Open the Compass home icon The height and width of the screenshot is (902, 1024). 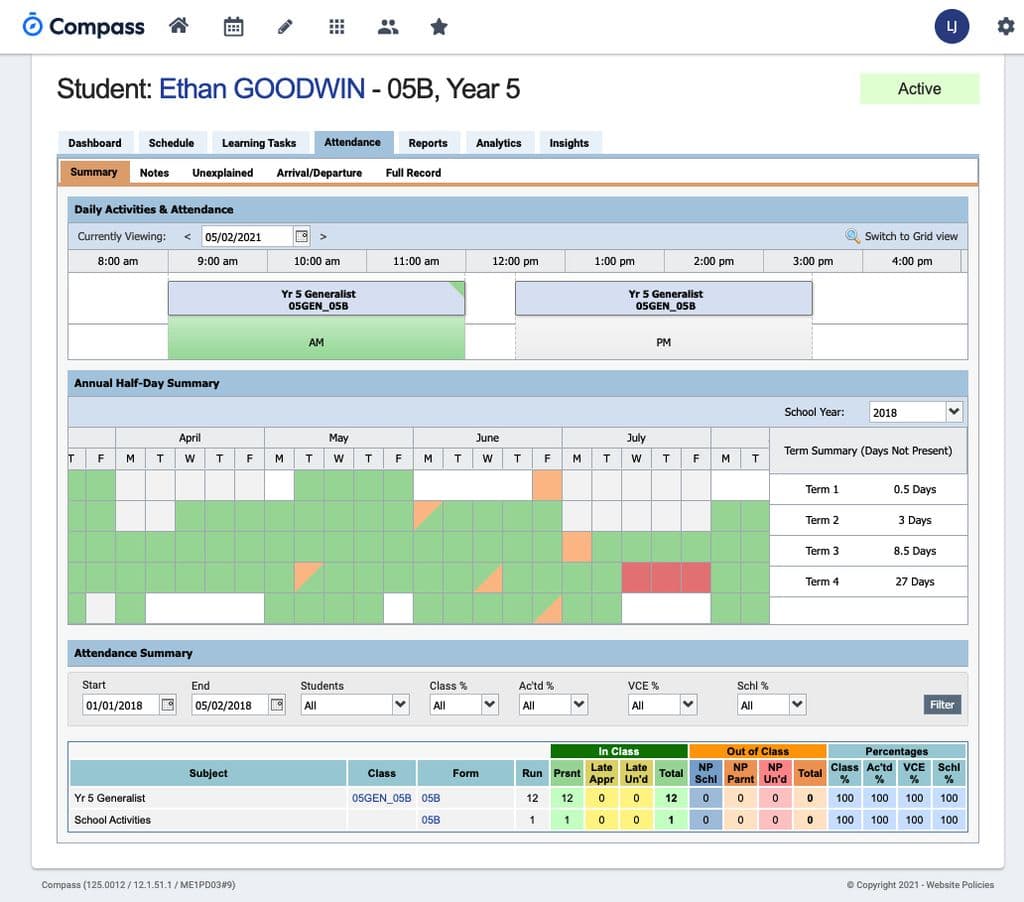(x=178, y=25)
